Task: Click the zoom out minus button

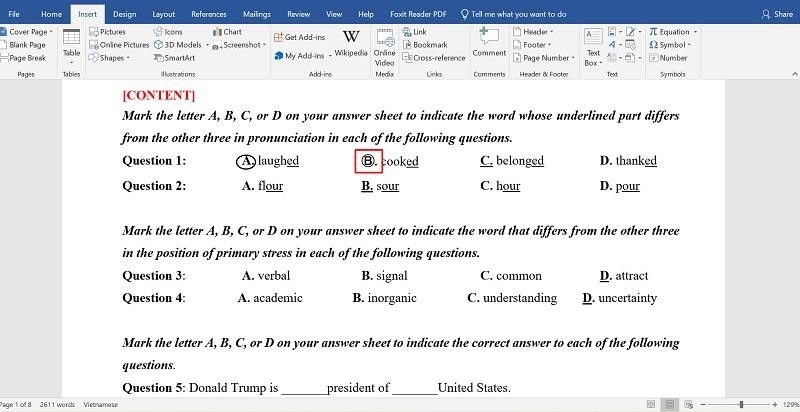Action: click(703, 404)
